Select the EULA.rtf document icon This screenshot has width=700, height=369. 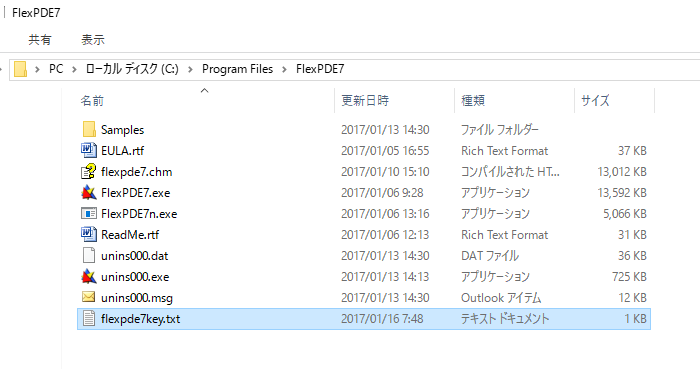click(89, 150)
